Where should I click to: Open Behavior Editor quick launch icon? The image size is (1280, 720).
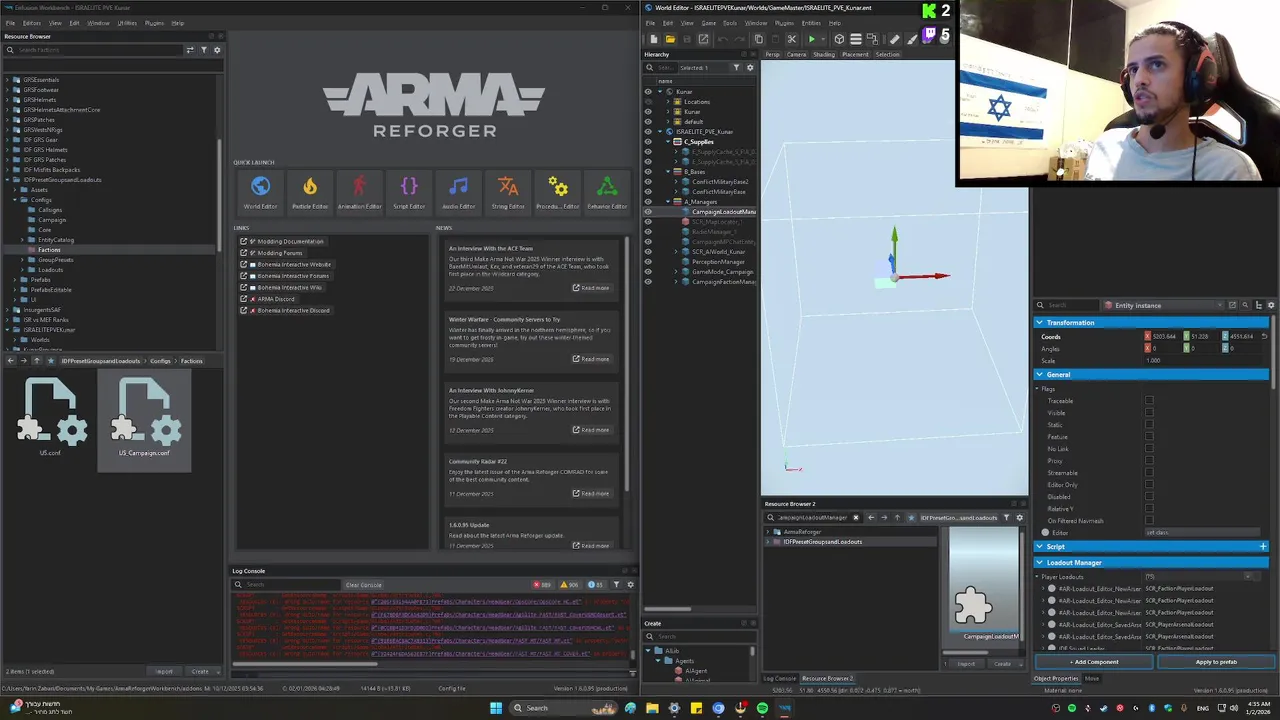(x=607, y=192)
